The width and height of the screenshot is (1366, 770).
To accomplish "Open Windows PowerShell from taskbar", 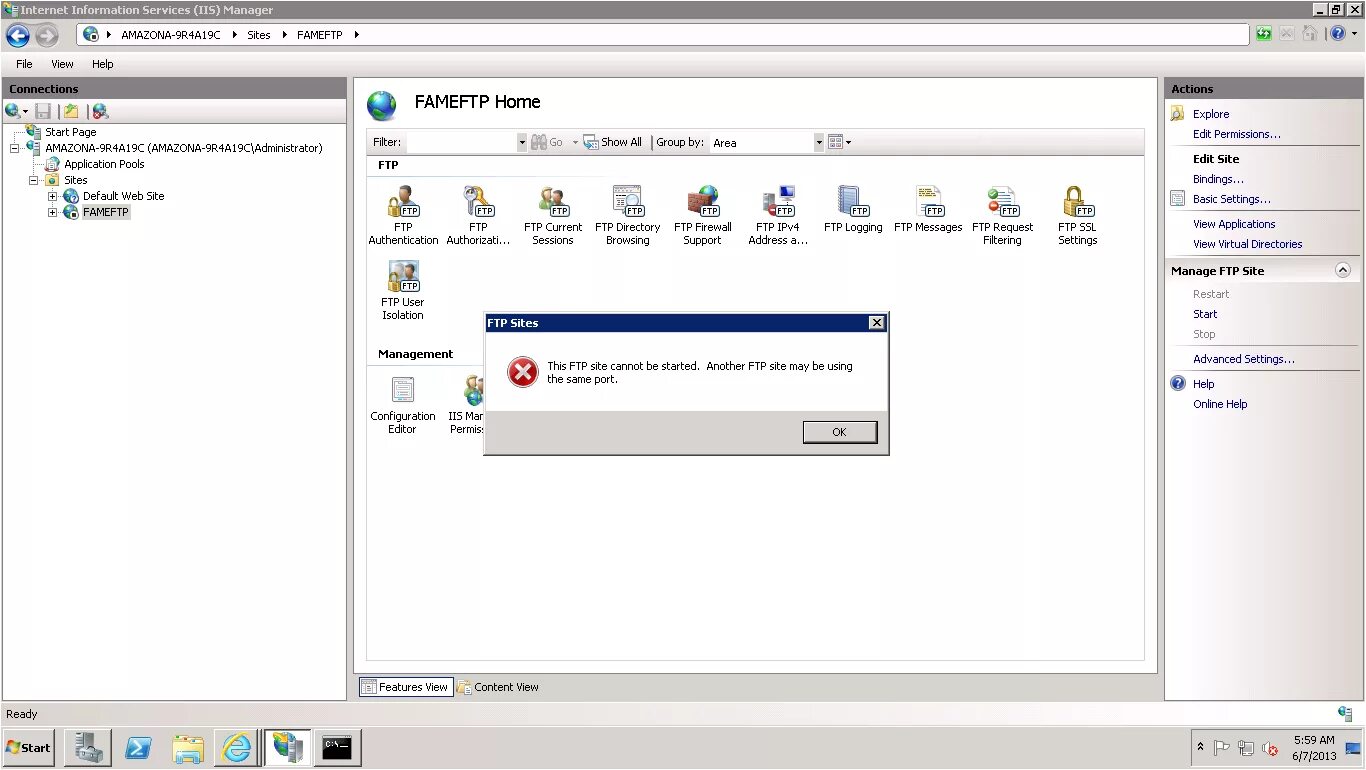I will pos(138,747).
